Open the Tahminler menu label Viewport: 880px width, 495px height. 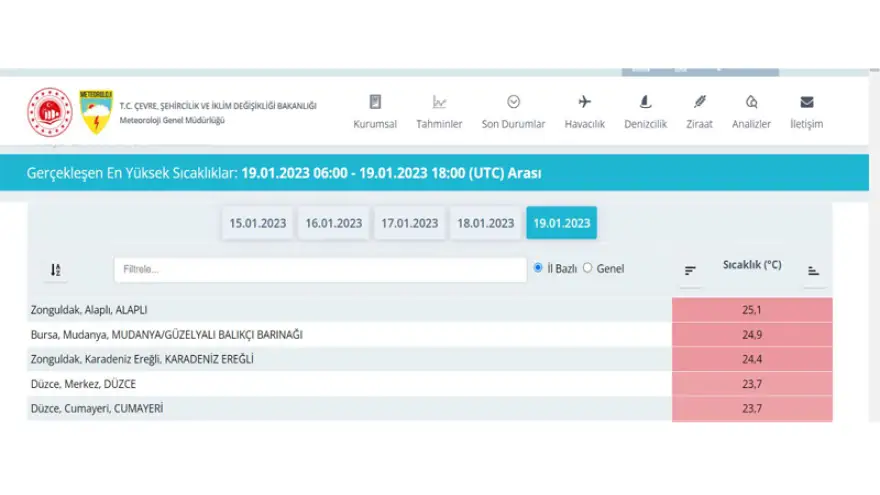(x=439, y=124)
